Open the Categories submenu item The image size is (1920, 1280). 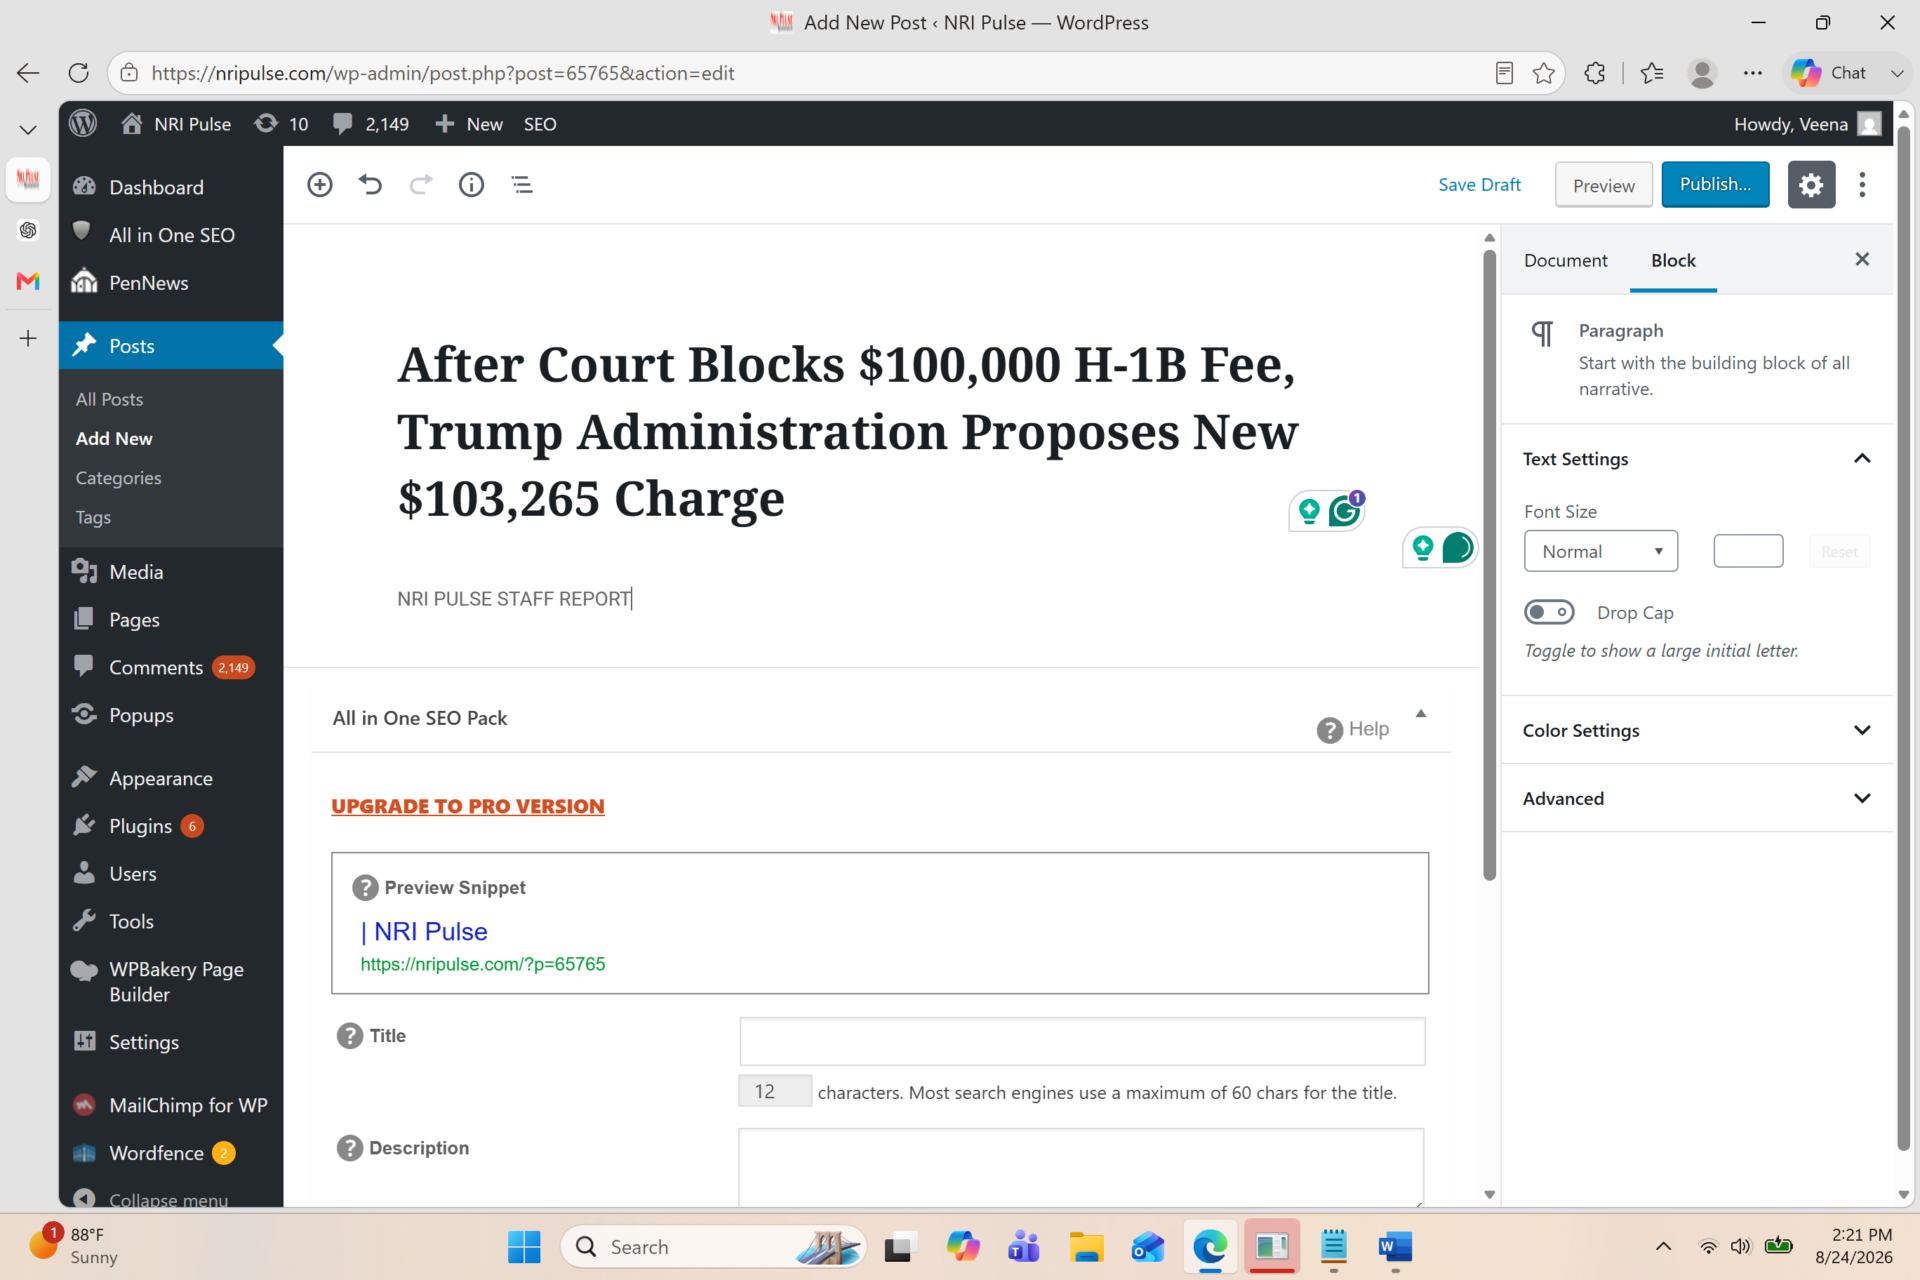click(x=118, y=478)
